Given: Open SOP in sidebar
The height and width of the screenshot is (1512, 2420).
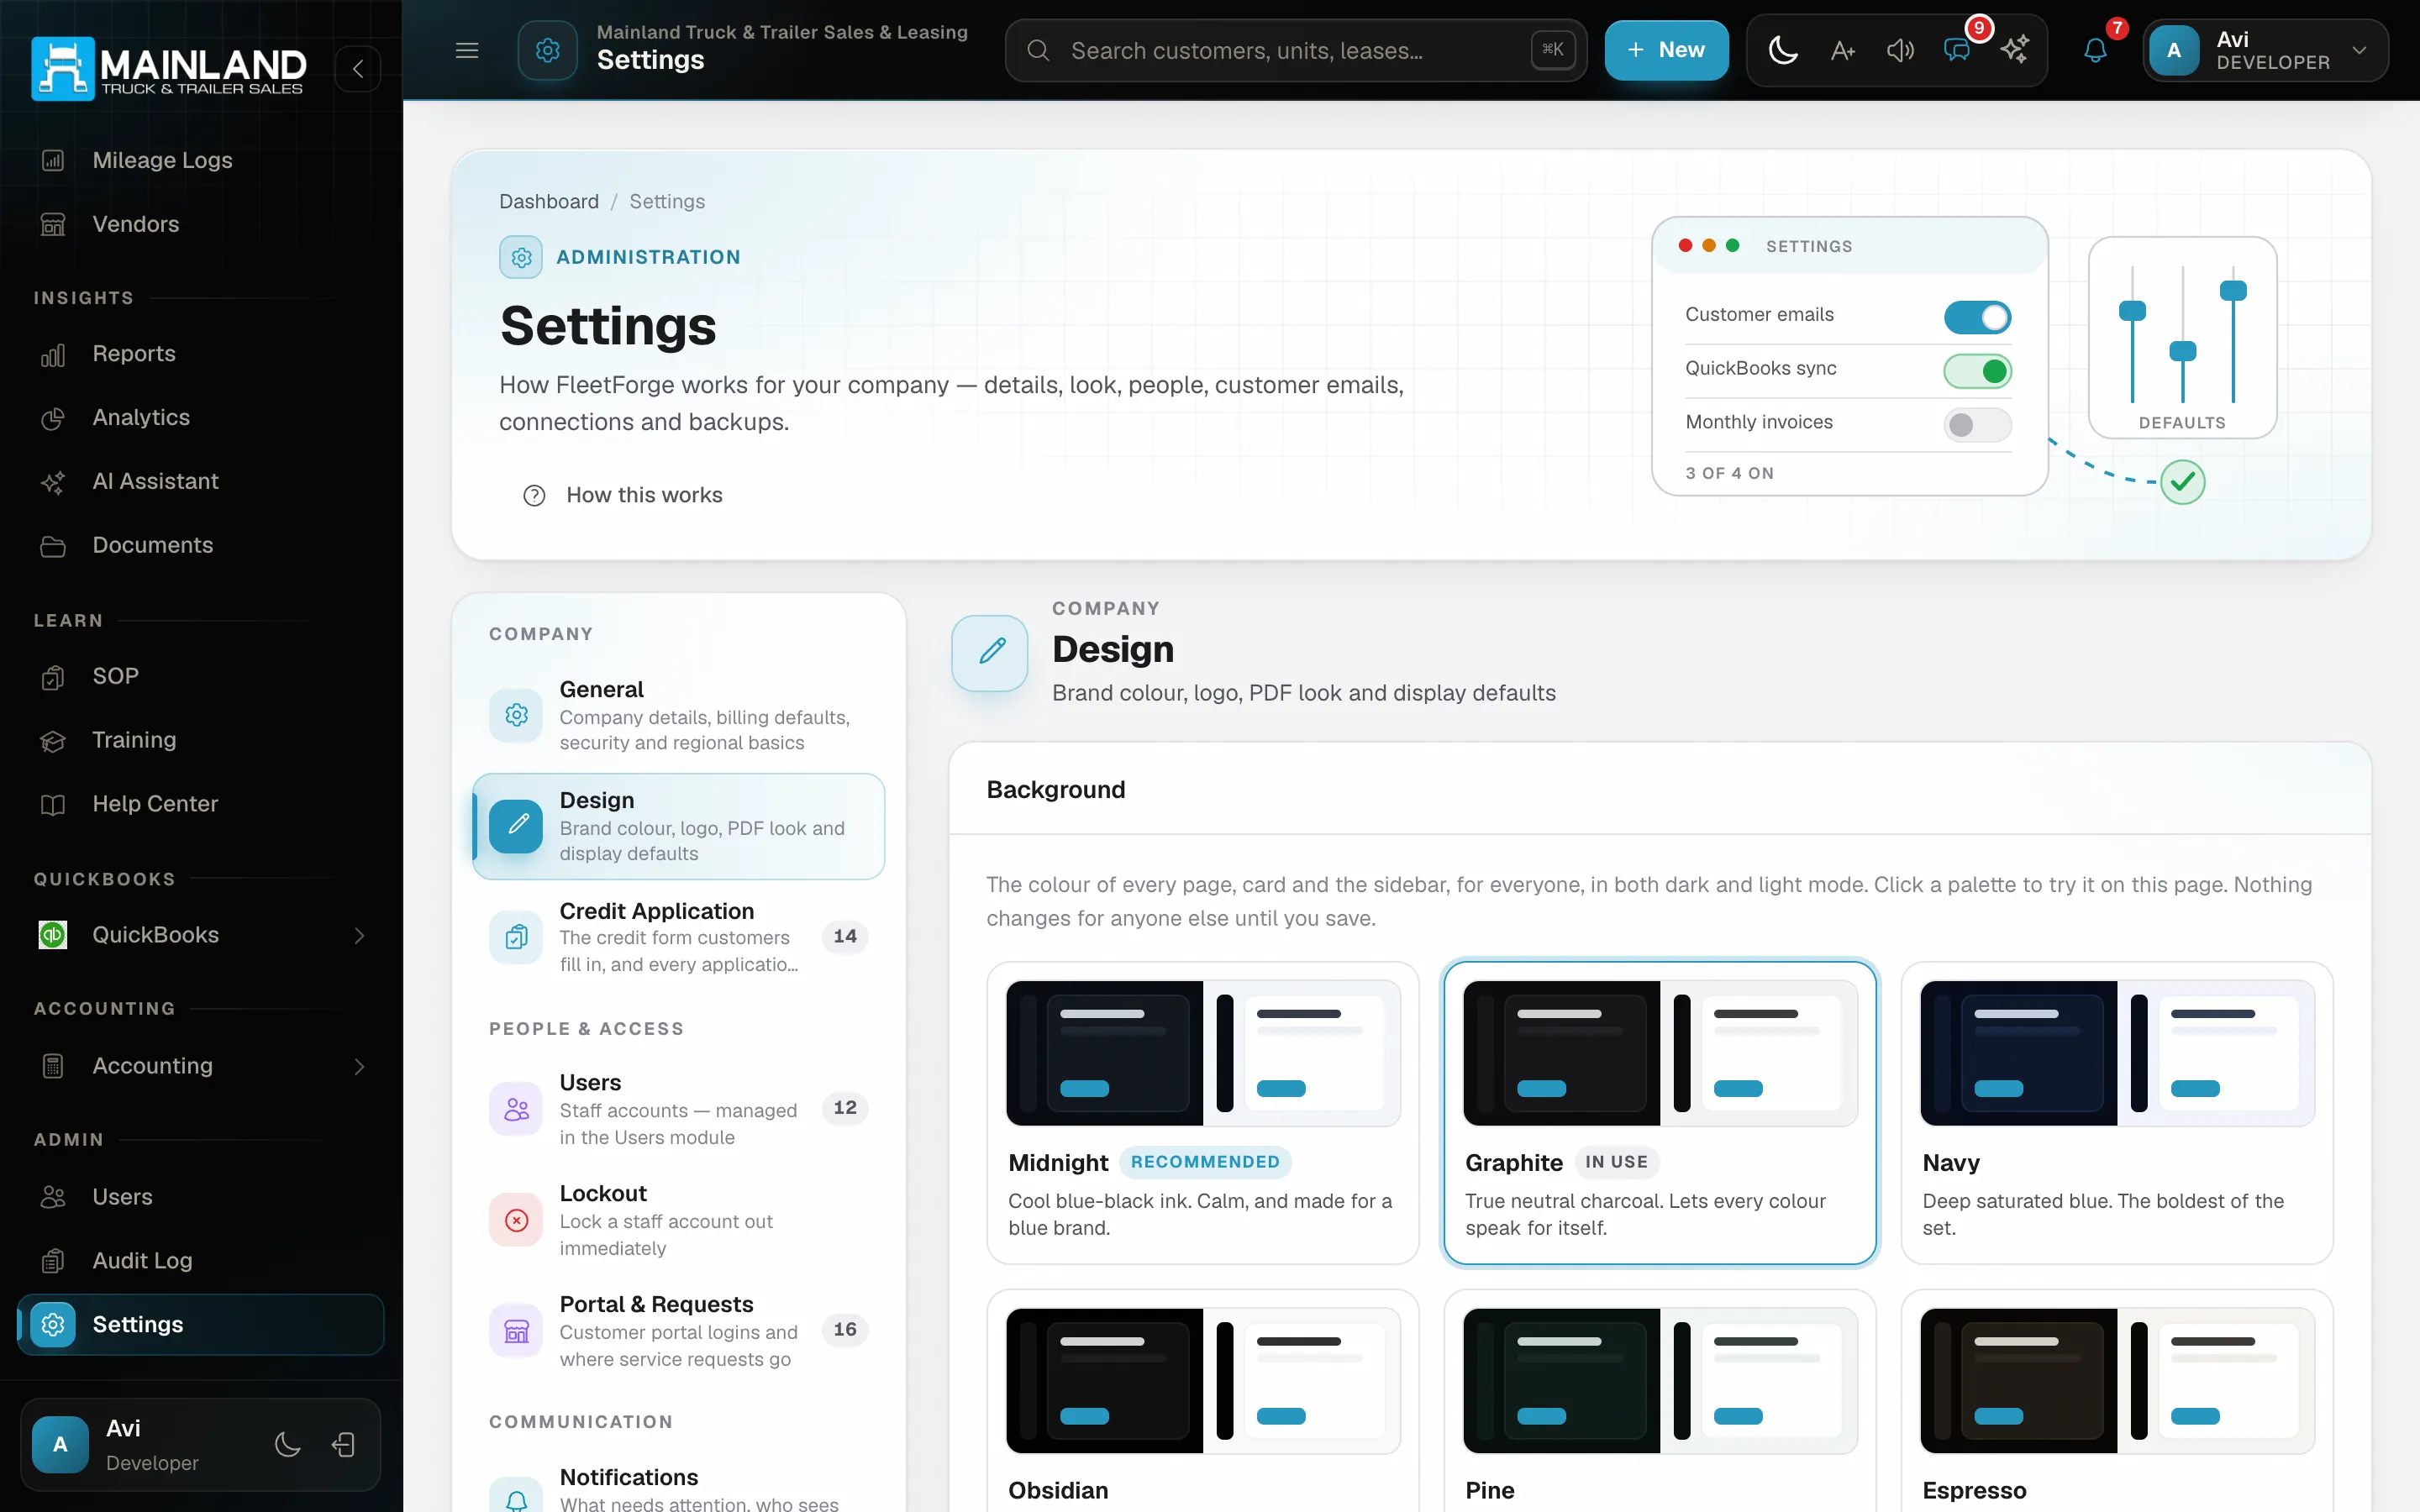Looking at the screenshot, I should (x=200, y=677).
